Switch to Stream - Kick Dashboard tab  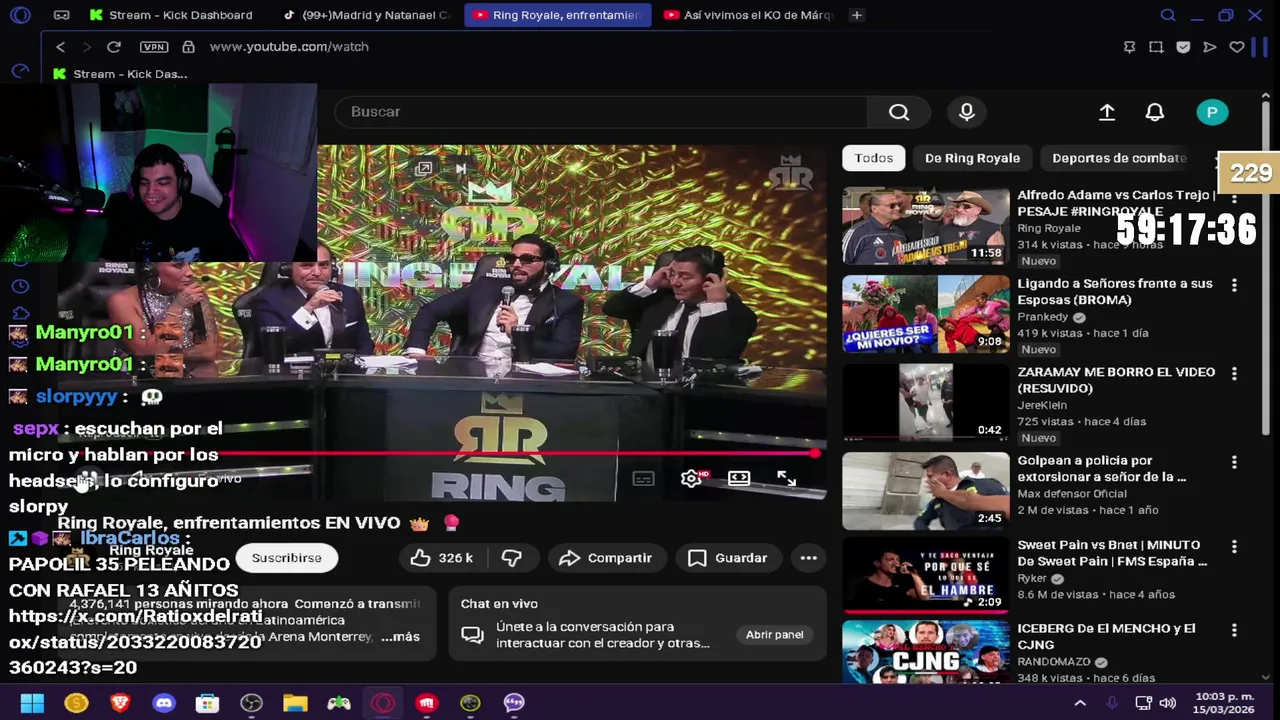[170, 15]
